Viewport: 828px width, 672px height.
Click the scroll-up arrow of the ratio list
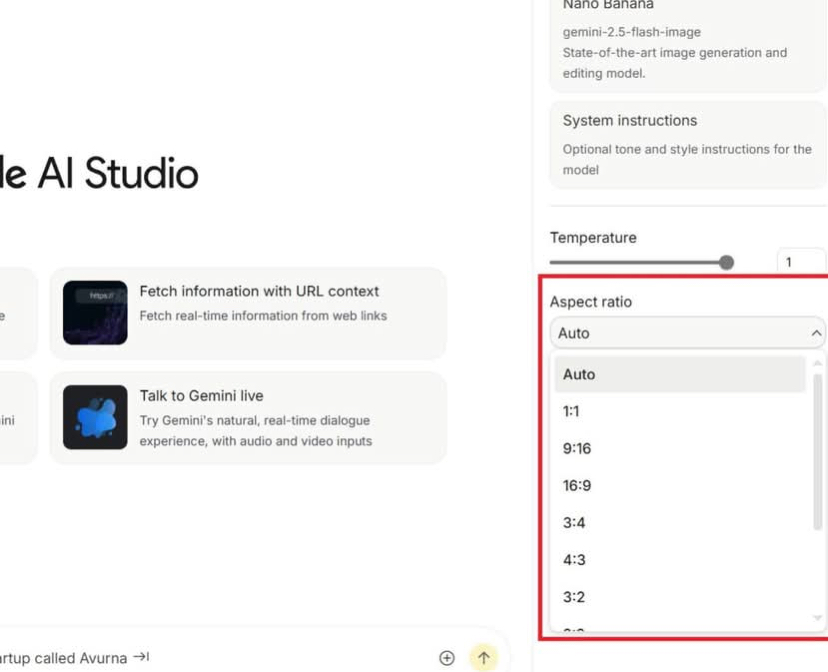[817, 363]
